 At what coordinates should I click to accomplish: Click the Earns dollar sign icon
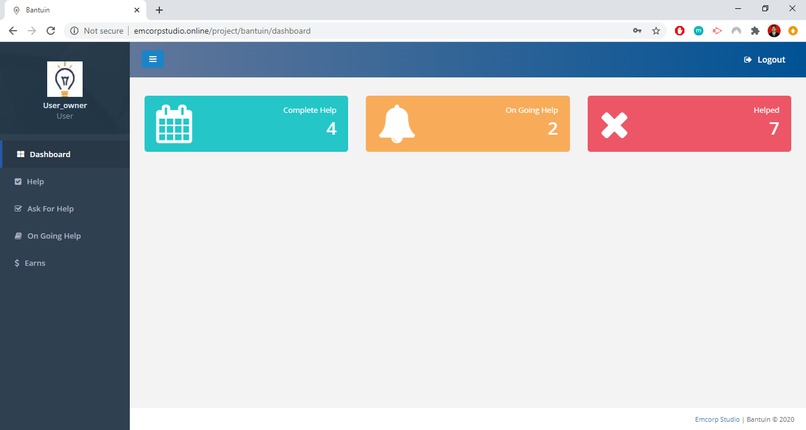tap(17, 263)
